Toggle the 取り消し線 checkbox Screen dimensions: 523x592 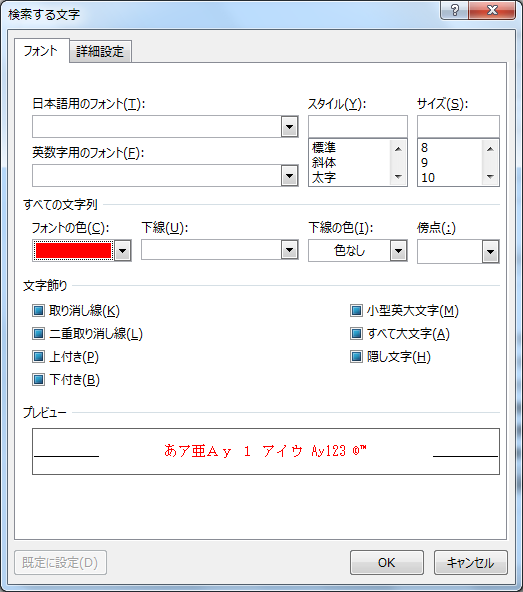[x=38, y=311]
